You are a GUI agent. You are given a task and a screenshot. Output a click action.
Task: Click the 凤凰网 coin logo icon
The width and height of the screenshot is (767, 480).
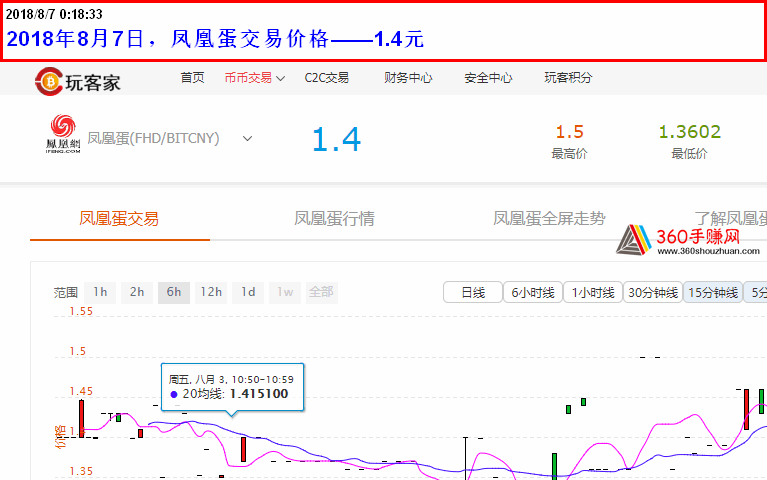(x=63, y=133)
